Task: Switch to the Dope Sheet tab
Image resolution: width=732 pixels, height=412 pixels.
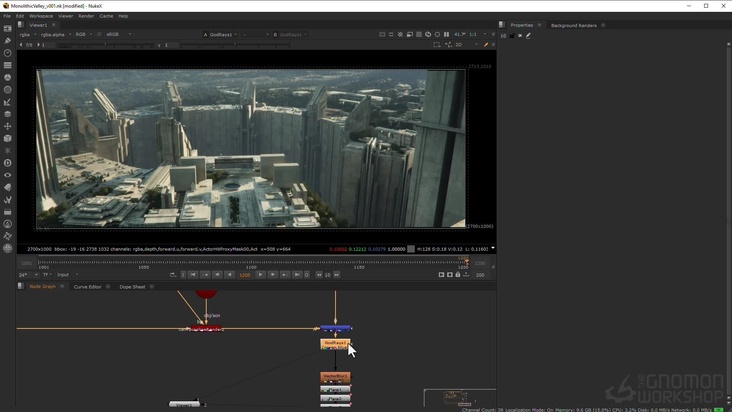Action: point(132,287)
